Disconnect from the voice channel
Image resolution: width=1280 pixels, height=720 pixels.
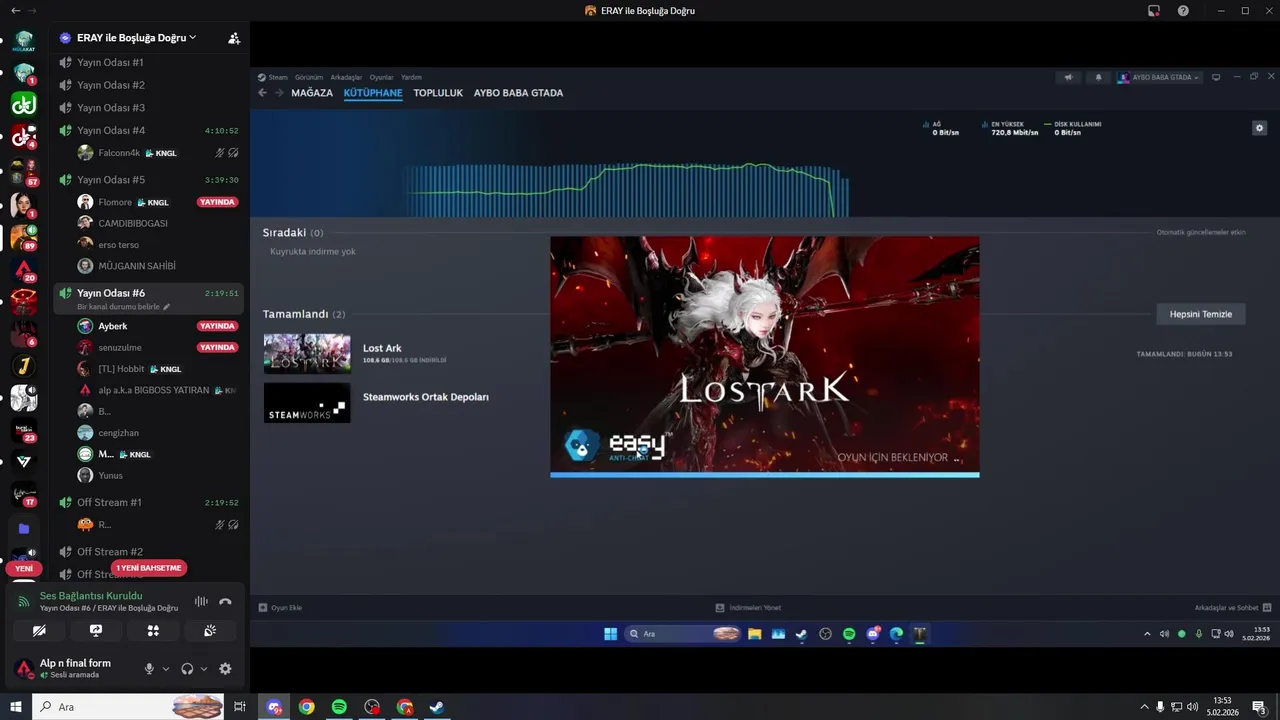click(225, 601)
